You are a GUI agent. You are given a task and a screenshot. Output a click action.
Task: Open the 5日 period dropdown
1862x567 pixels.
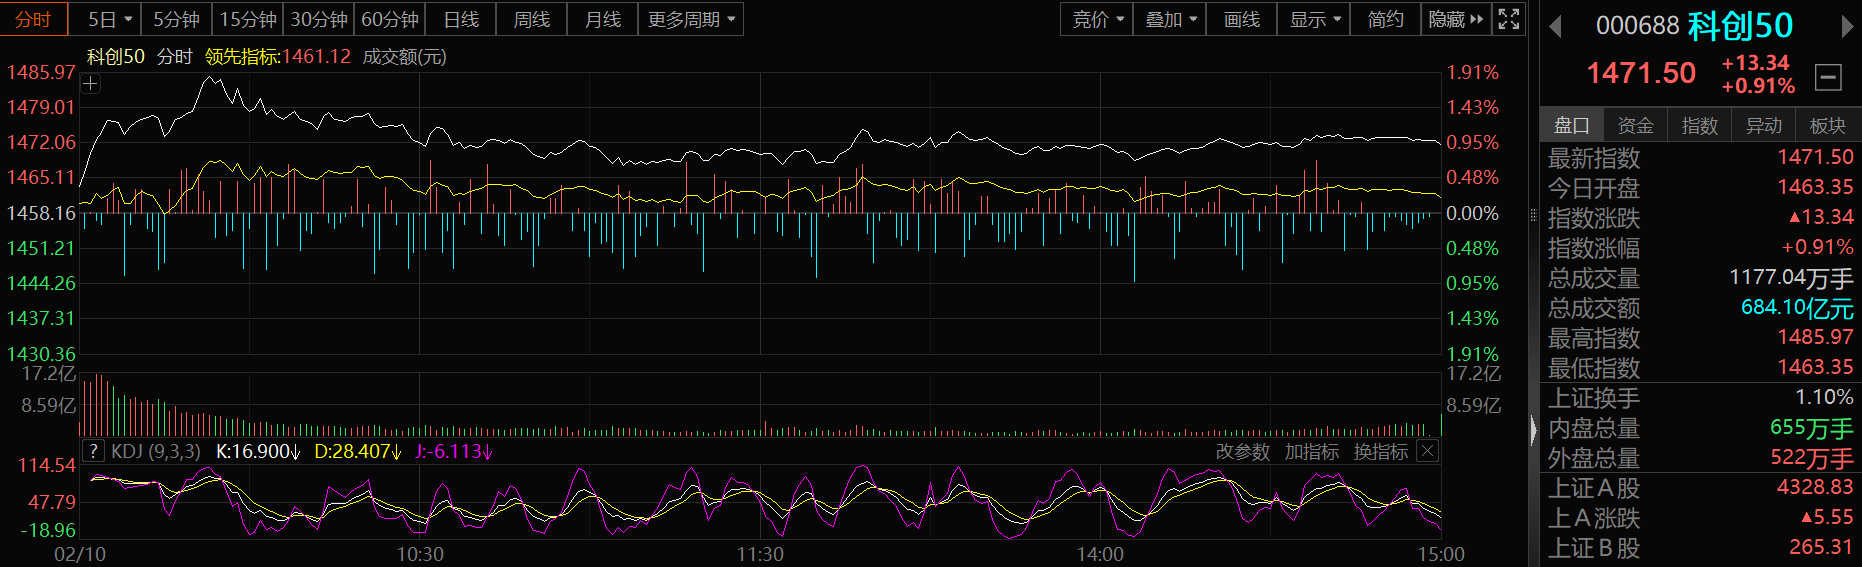tap(110, 19)
